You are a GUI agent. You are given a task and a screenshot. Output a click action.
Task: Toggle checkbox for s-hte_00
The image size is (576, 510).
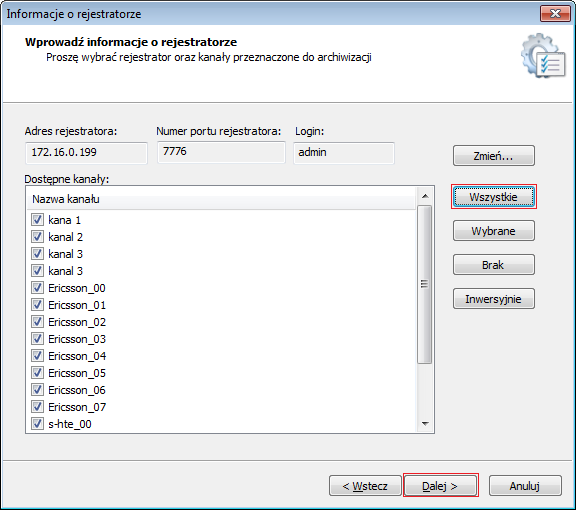(37, 424)
